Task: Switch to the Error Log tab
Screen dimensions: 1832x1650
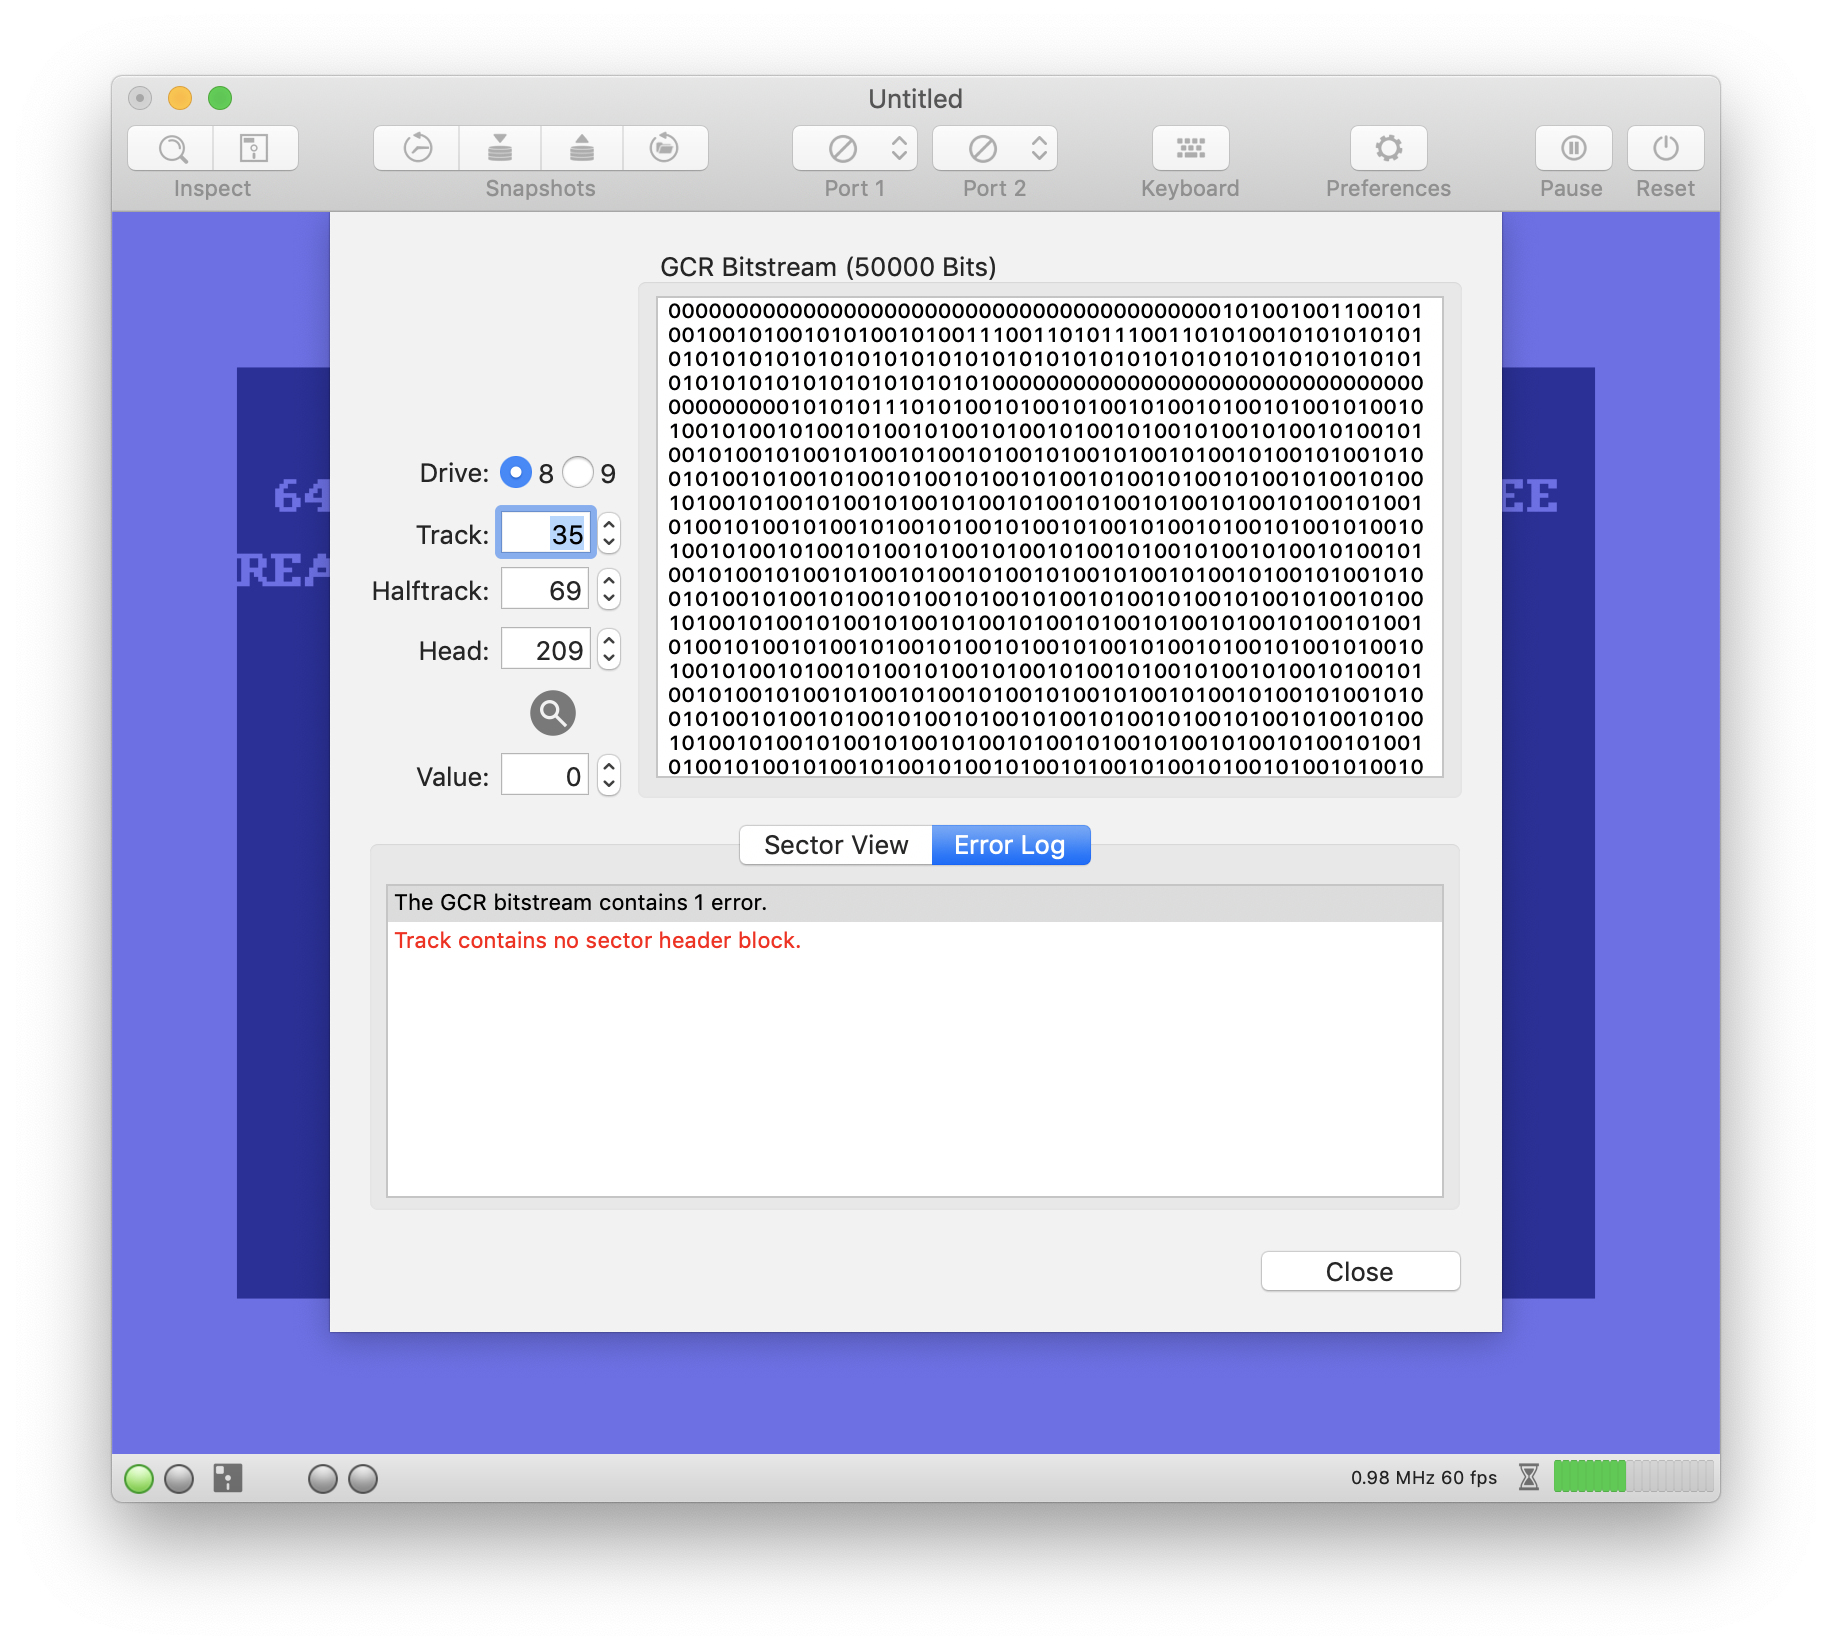Action: click(1010, 845)
